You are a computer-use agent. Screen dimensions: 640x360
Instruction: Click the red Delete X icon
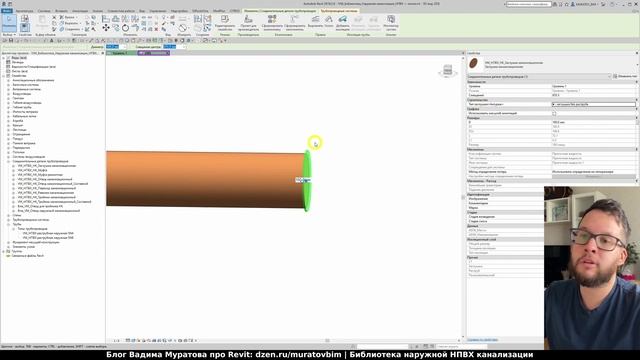pyautogui.click(x=156, y=29)
